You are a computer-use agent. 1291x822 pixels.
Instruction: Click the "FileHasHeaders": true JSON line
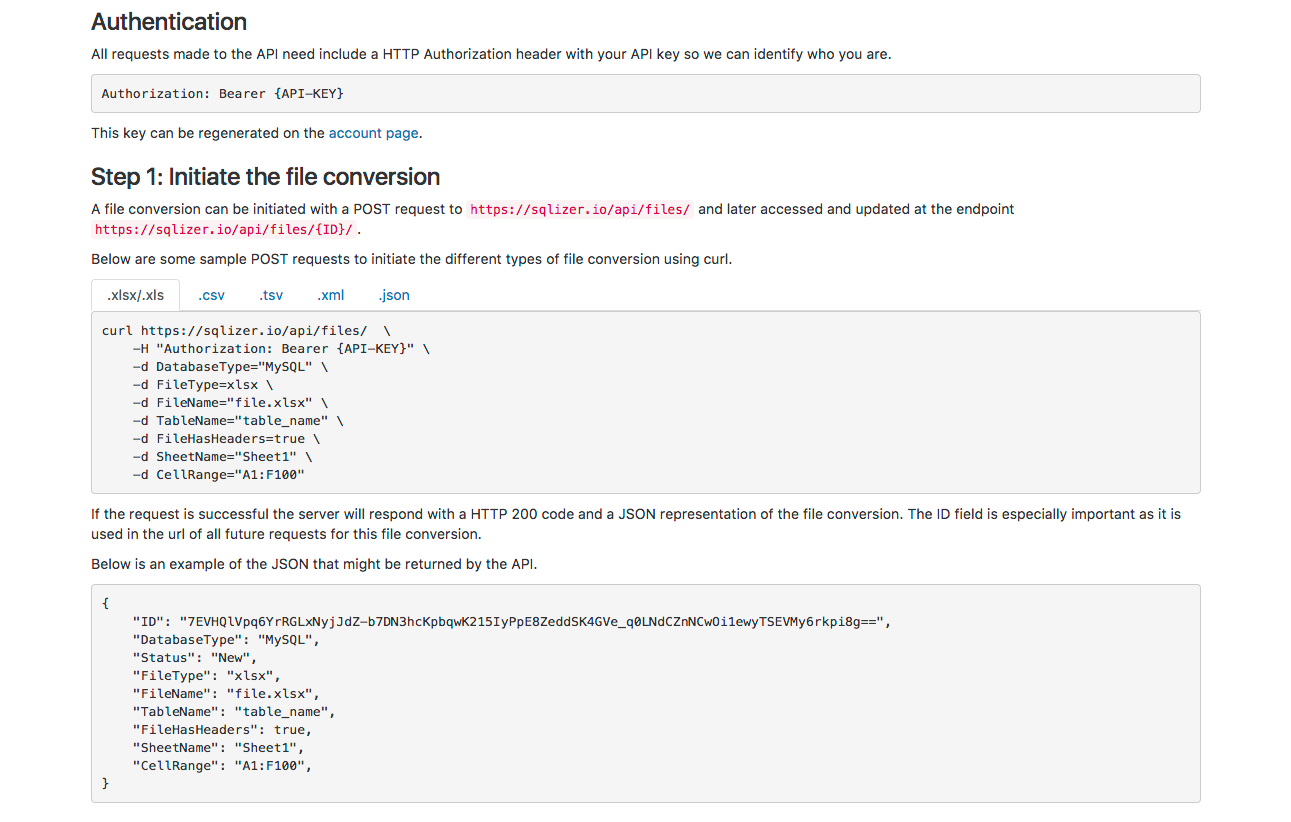tap(222, 730)
